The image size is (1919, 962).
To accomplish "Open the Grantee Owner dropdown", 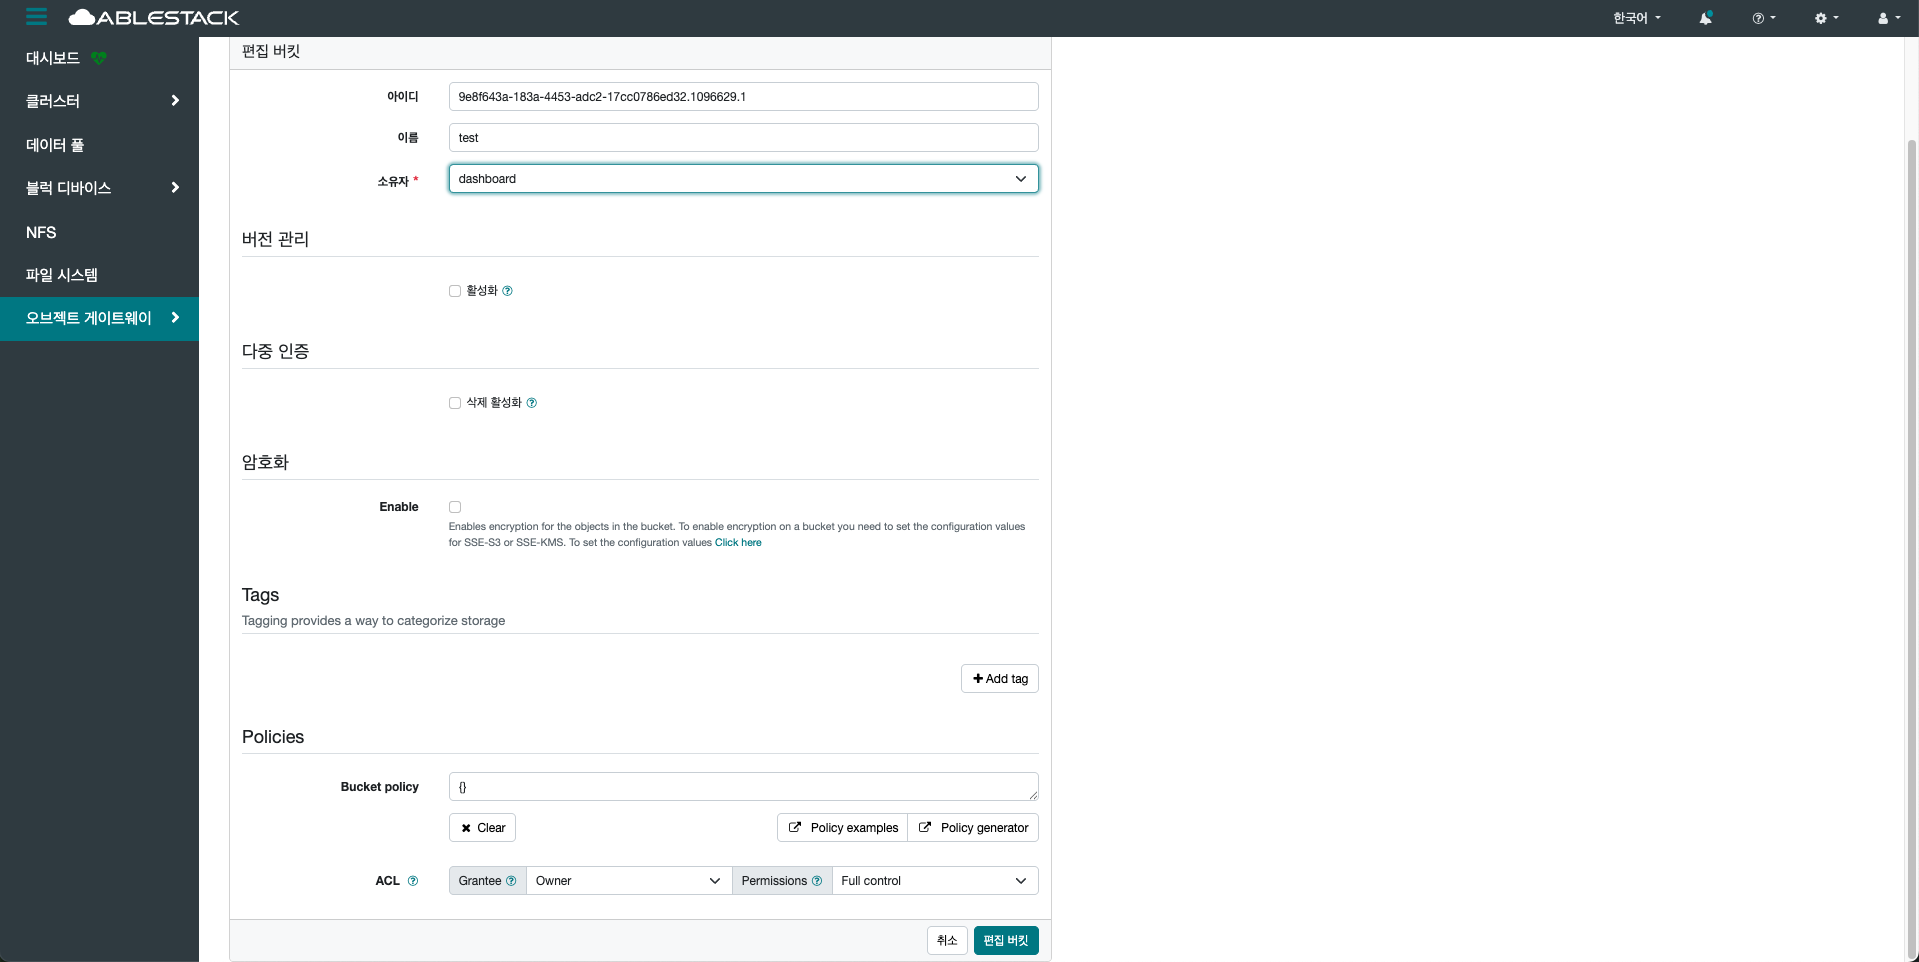I will (x=628, y=881).
